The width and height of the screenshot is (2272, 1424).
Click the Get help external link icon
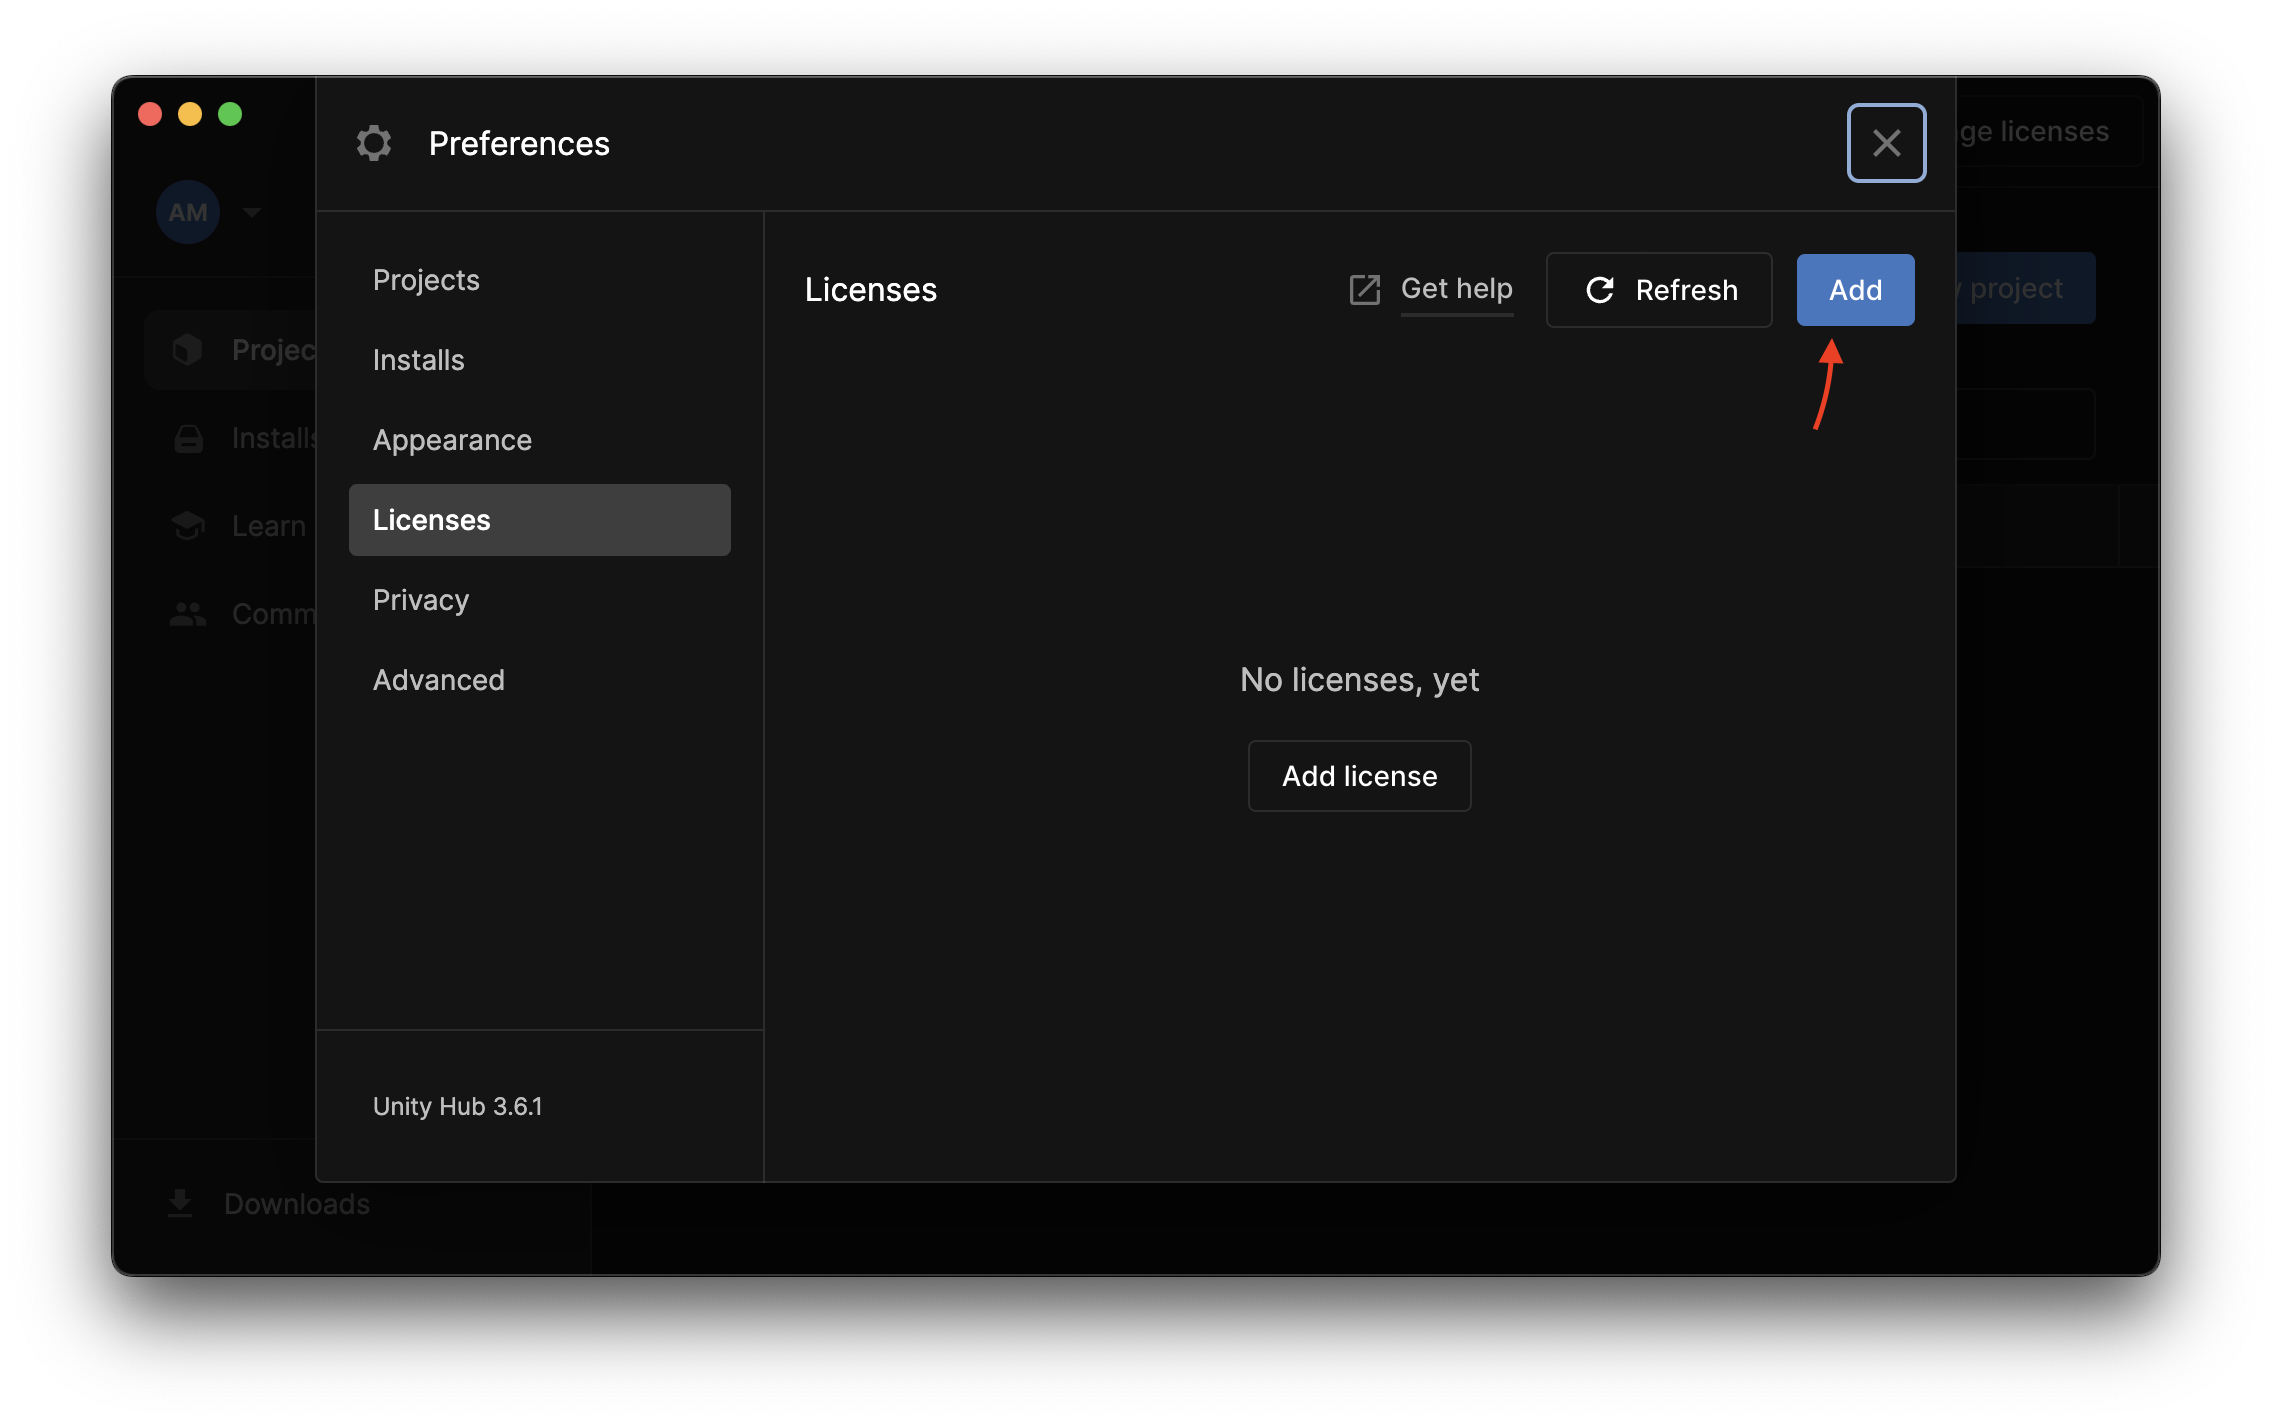(1364, 290)
